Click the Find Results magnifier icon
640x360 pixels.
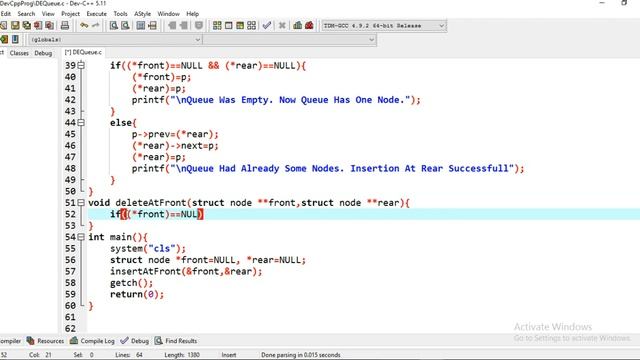coord(159,340)
